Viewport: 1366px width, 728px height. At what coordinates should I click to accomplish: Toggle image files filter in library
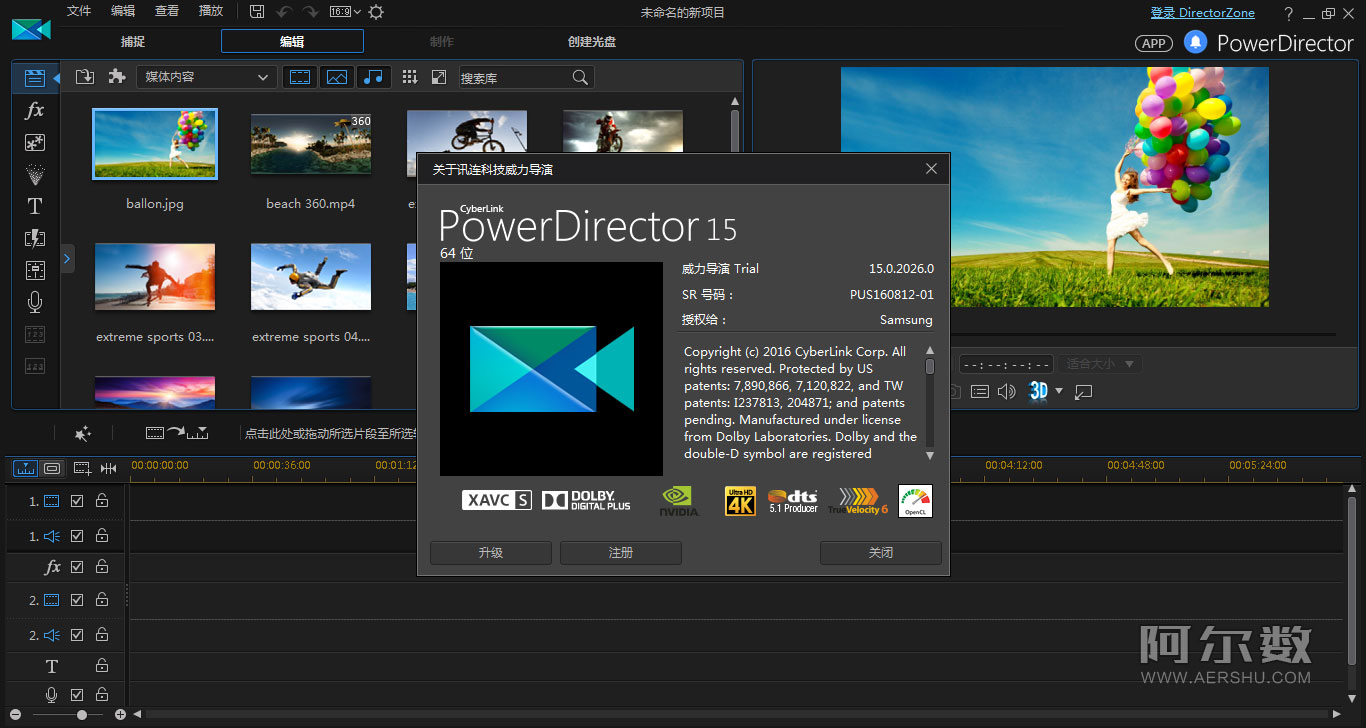pyautogui.click(x=337, y=77)
